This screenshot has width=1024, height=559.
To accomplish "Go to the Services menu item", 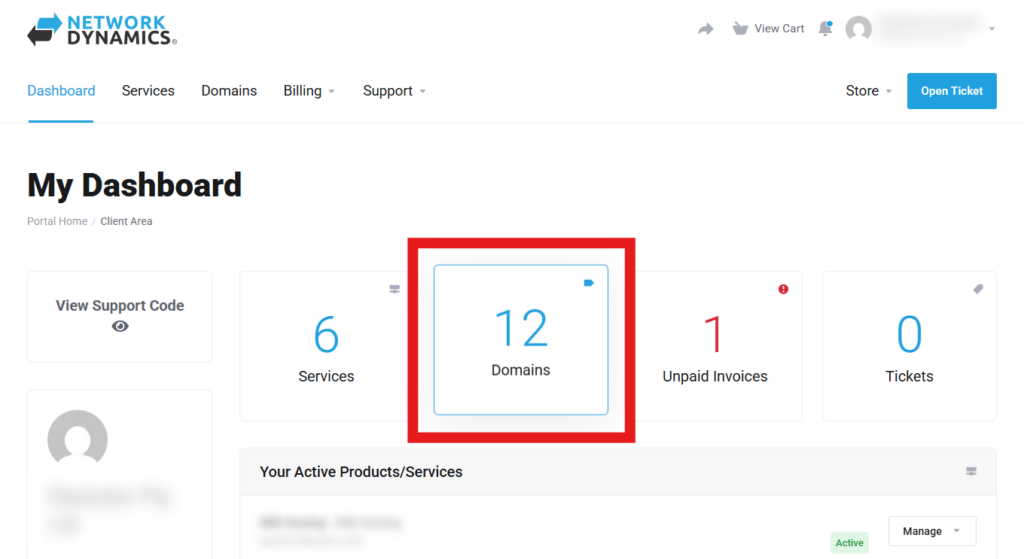I will tap(148, 91).
